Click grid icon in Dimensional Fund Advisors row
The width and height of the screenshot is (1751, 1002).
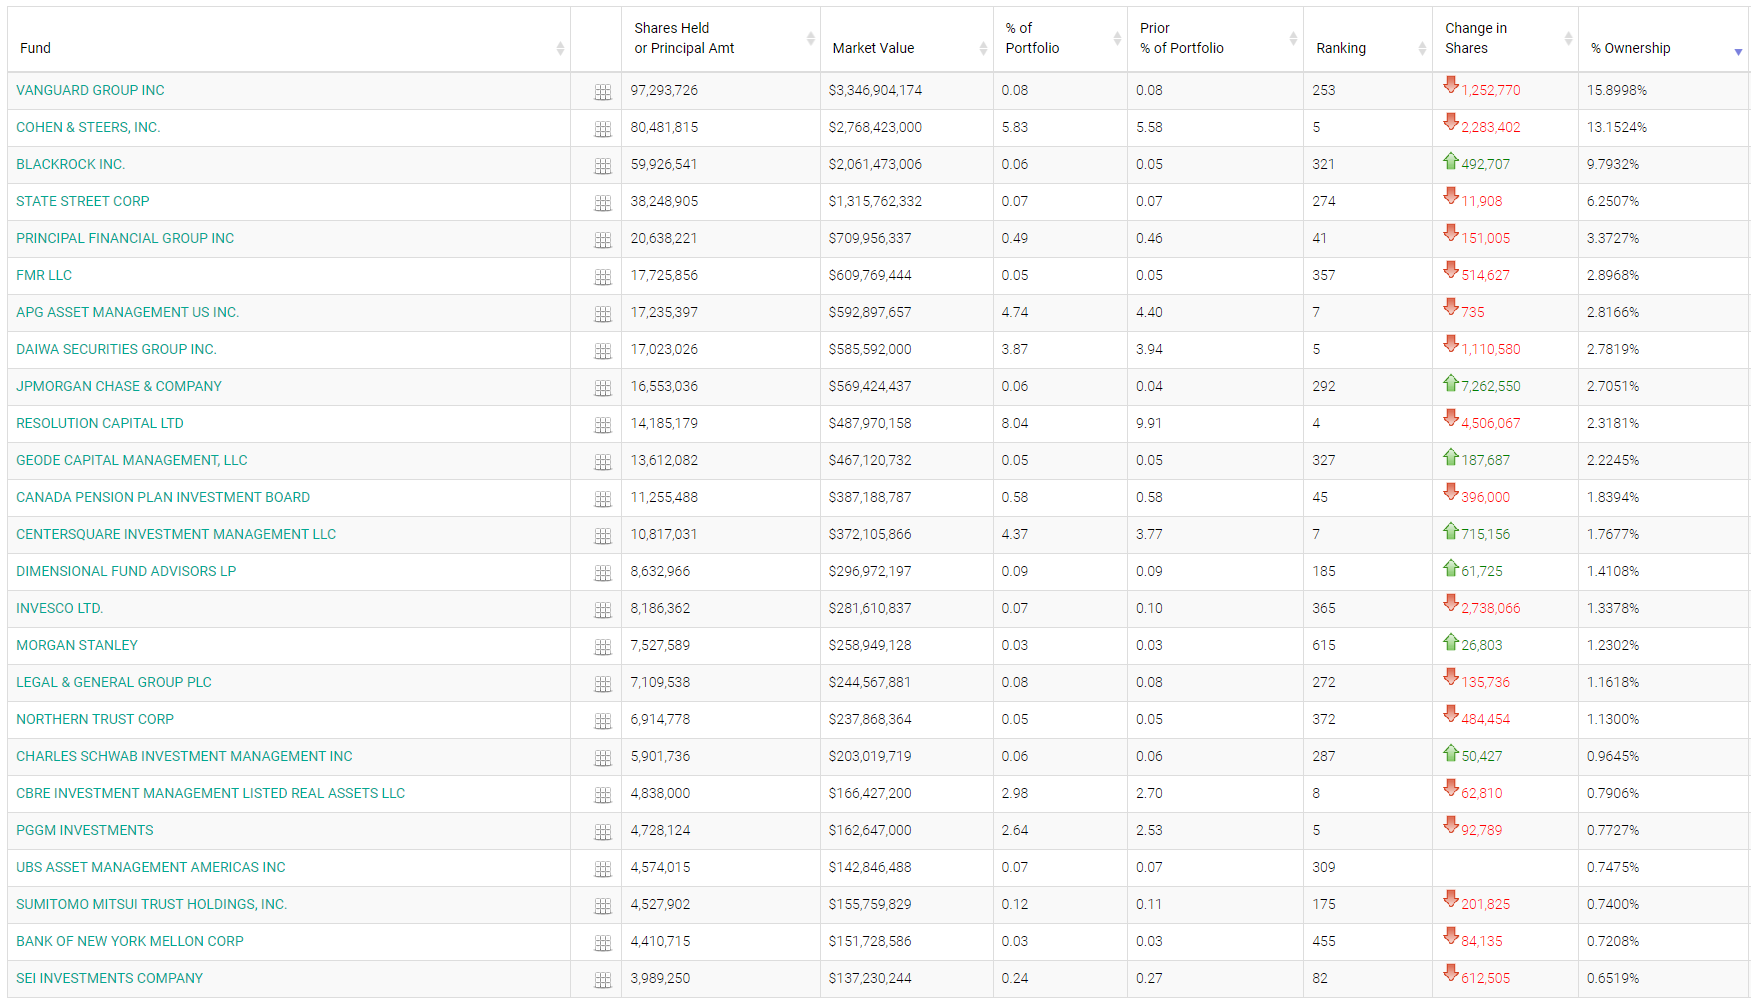click(602, 573)
